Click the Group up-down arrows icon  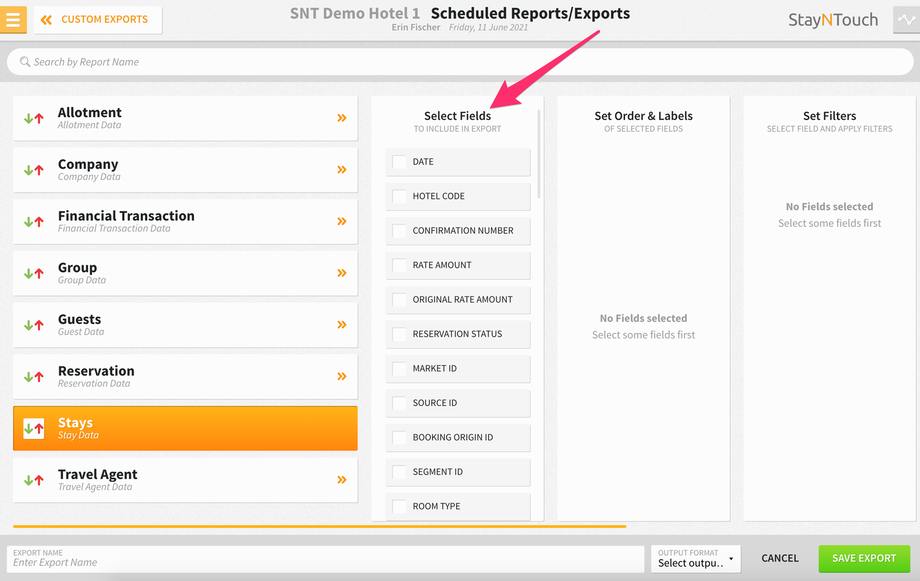(33, 273)
